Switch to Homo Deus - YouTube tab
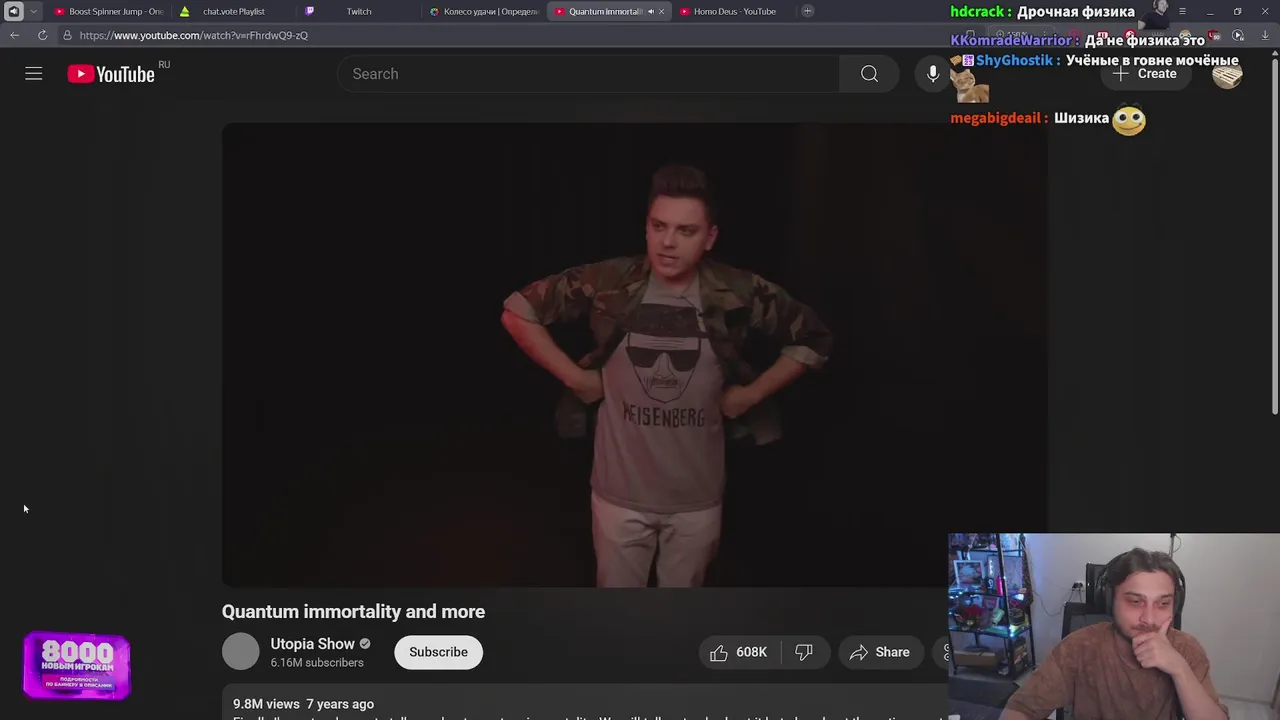This screenshot has width=1280, height=720. pyautogui.click(x=734, y=11)
